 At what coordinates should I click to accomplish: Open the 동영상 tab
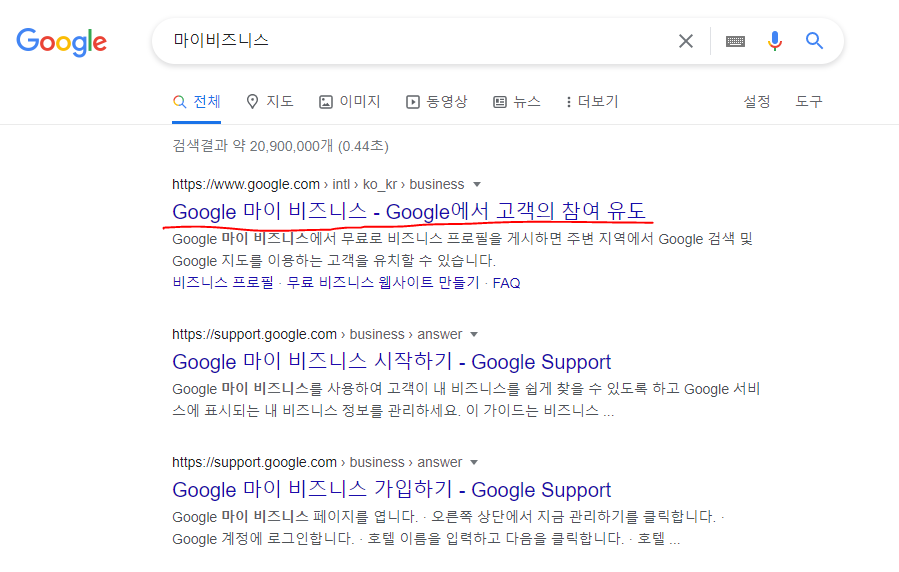437,102
